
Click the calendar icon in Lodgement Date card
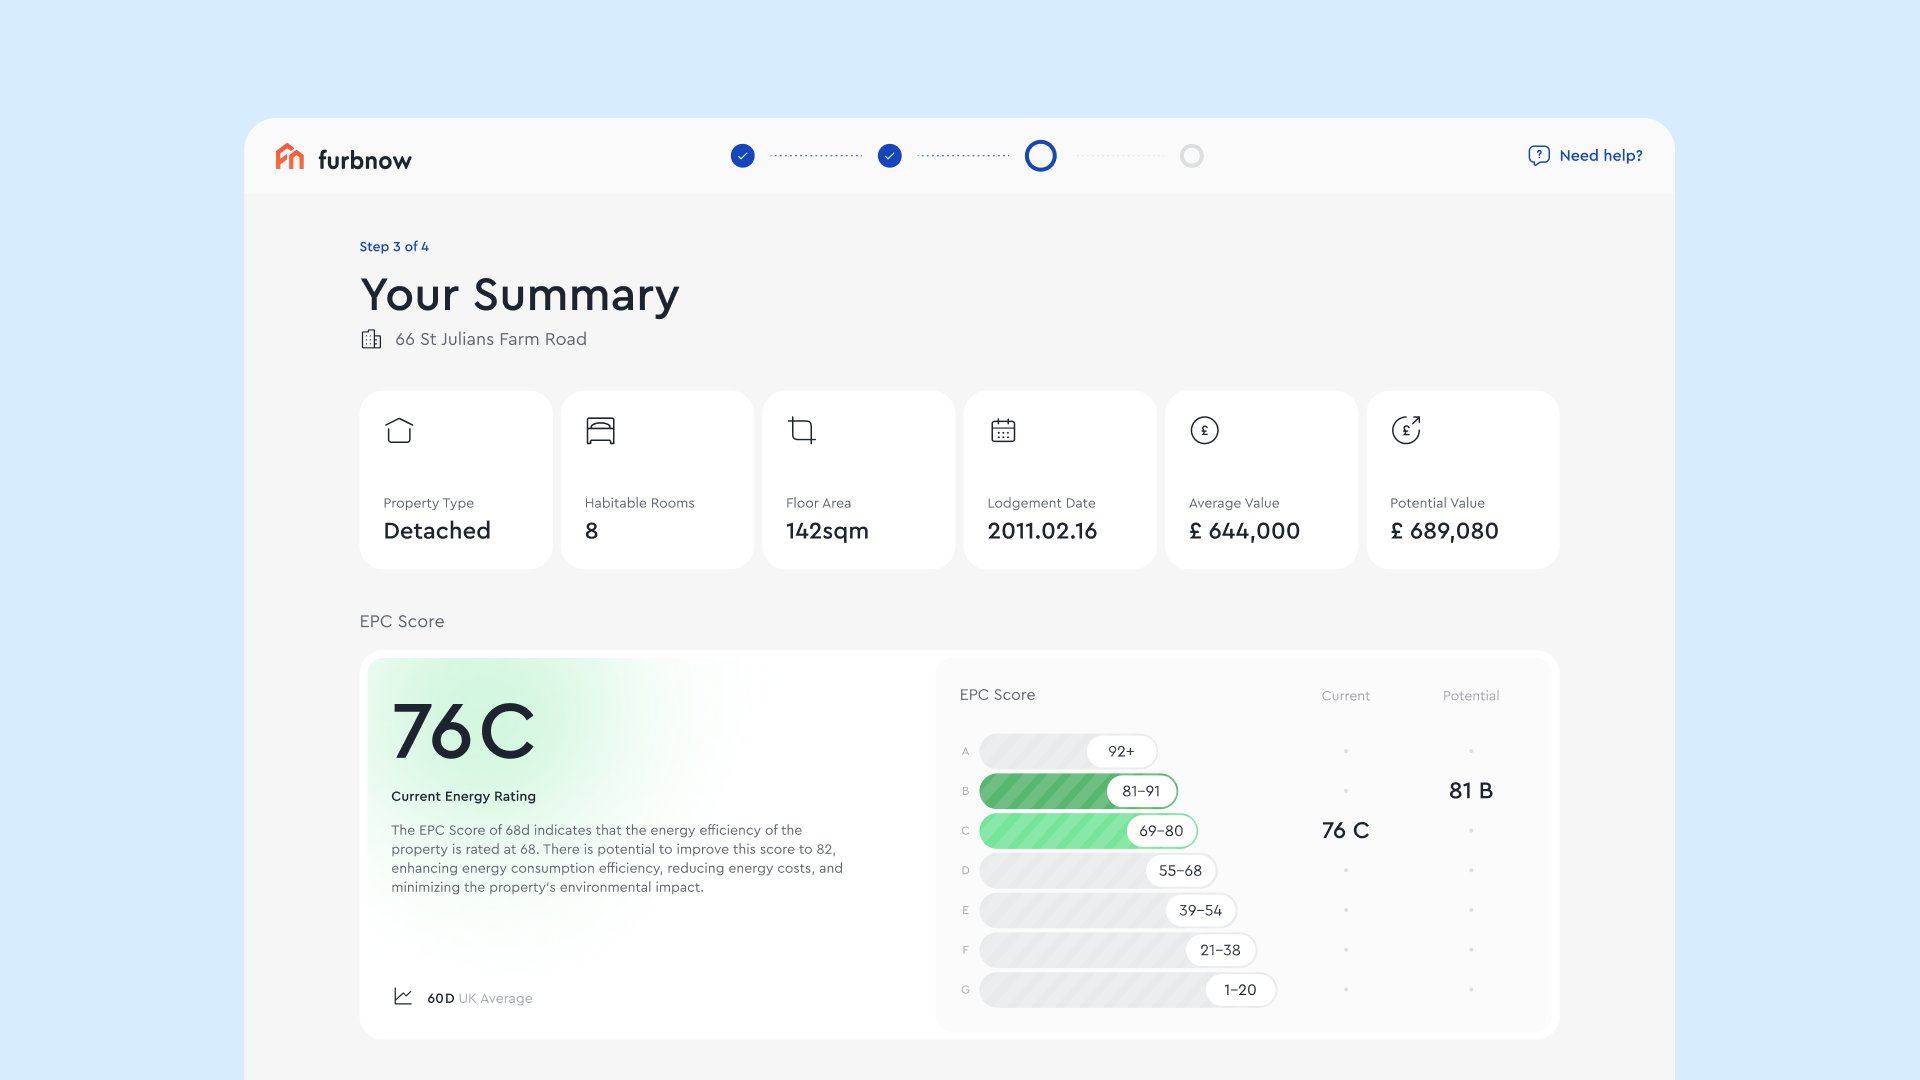[x=1003, y=430]
